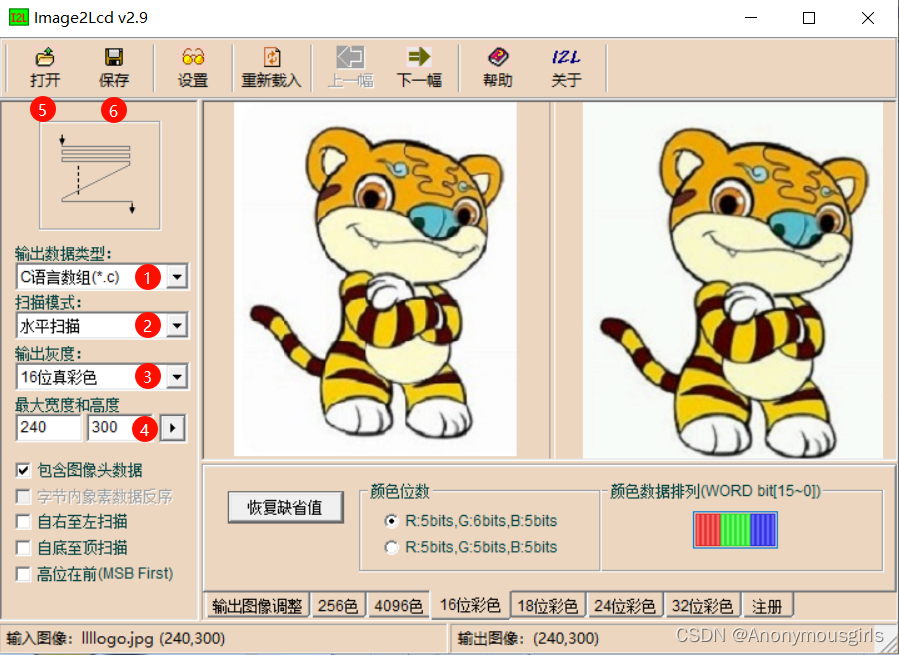Screen dimensions: 899x655
Task: Click the output tiger image preview
Action: (732, 279)
